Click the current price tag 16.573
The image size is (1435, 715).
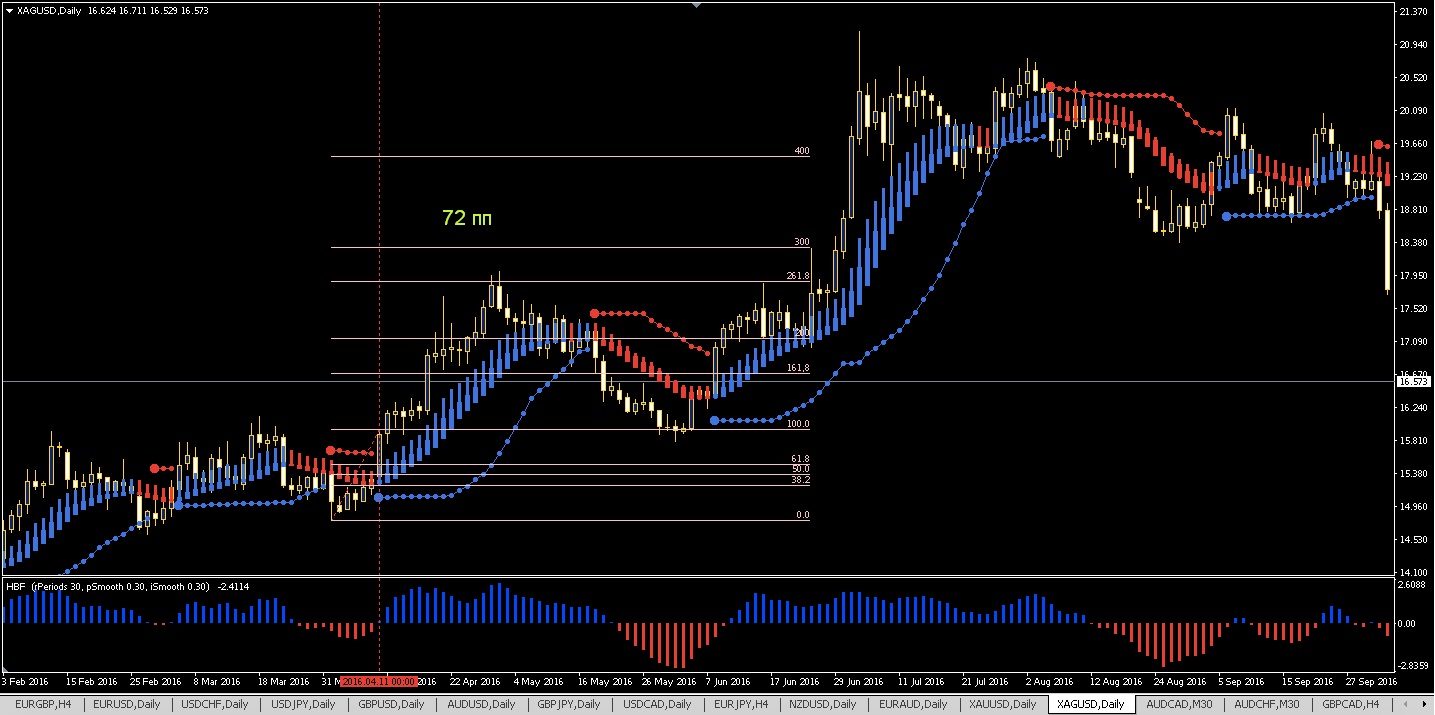coord(1412,382)
